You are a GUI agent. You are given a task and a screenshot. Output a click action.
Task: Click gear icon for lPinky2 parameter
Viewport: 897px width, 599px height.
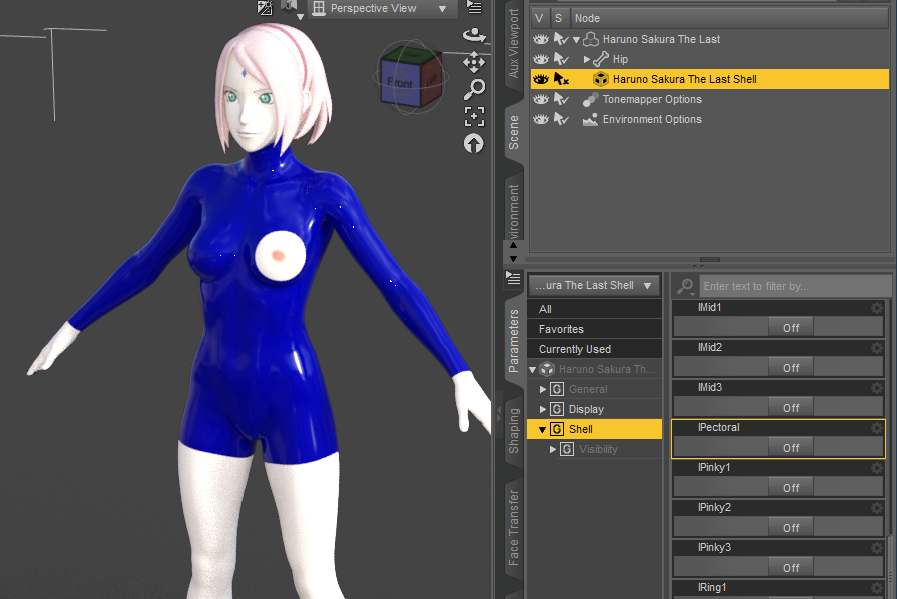(x=876, y=508)
